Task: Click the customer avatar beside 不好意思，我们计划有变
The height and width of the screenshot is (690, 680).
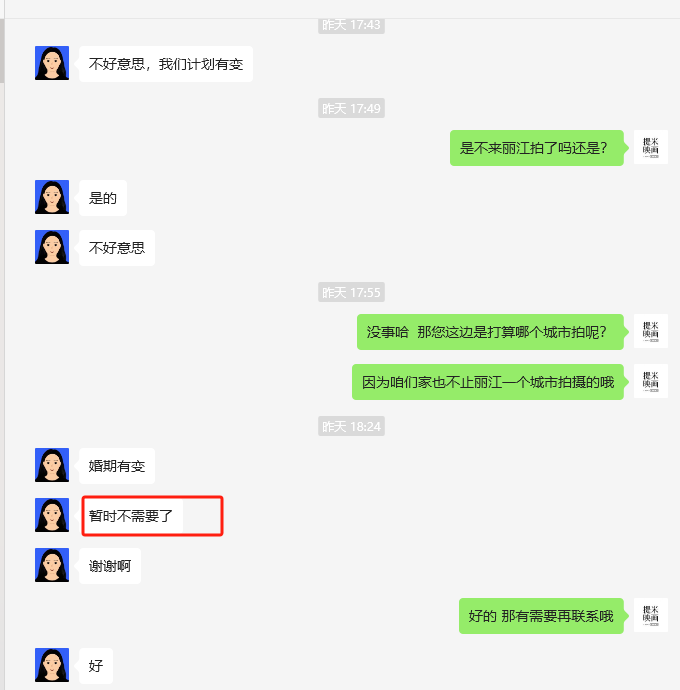Action: (52, 63)
